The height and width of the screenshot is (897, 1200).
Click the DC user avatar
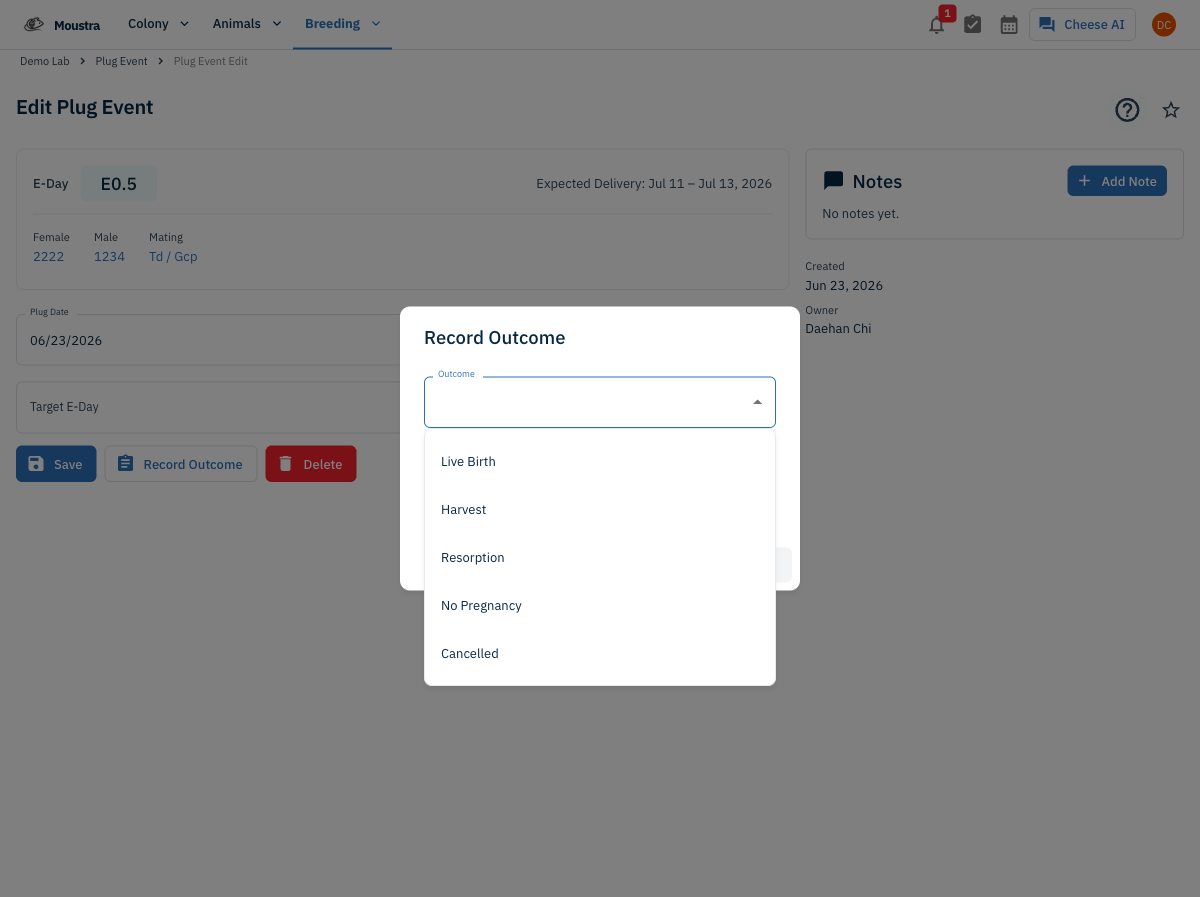point(1164,25)
